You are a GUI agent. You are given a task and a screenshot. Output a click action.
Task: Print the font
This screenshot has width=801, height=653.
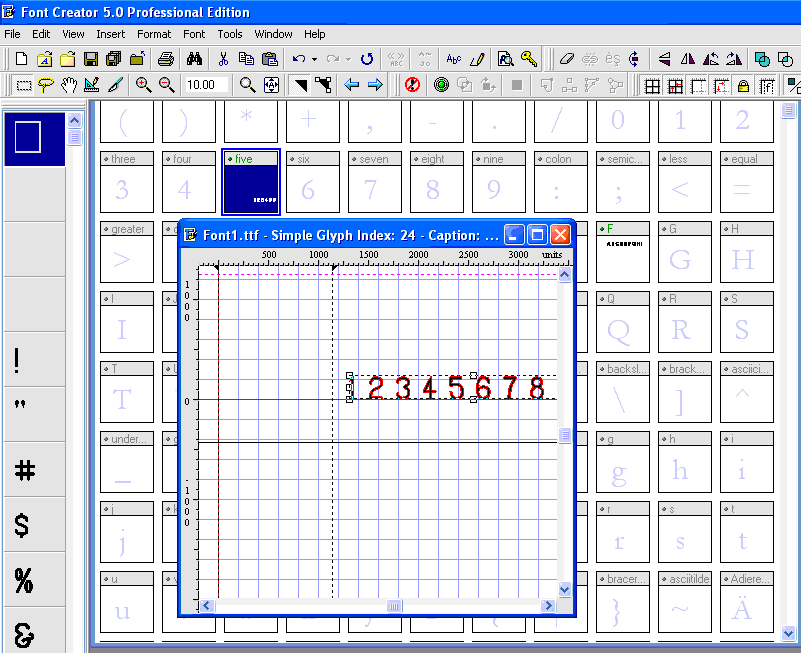[166, 59]
